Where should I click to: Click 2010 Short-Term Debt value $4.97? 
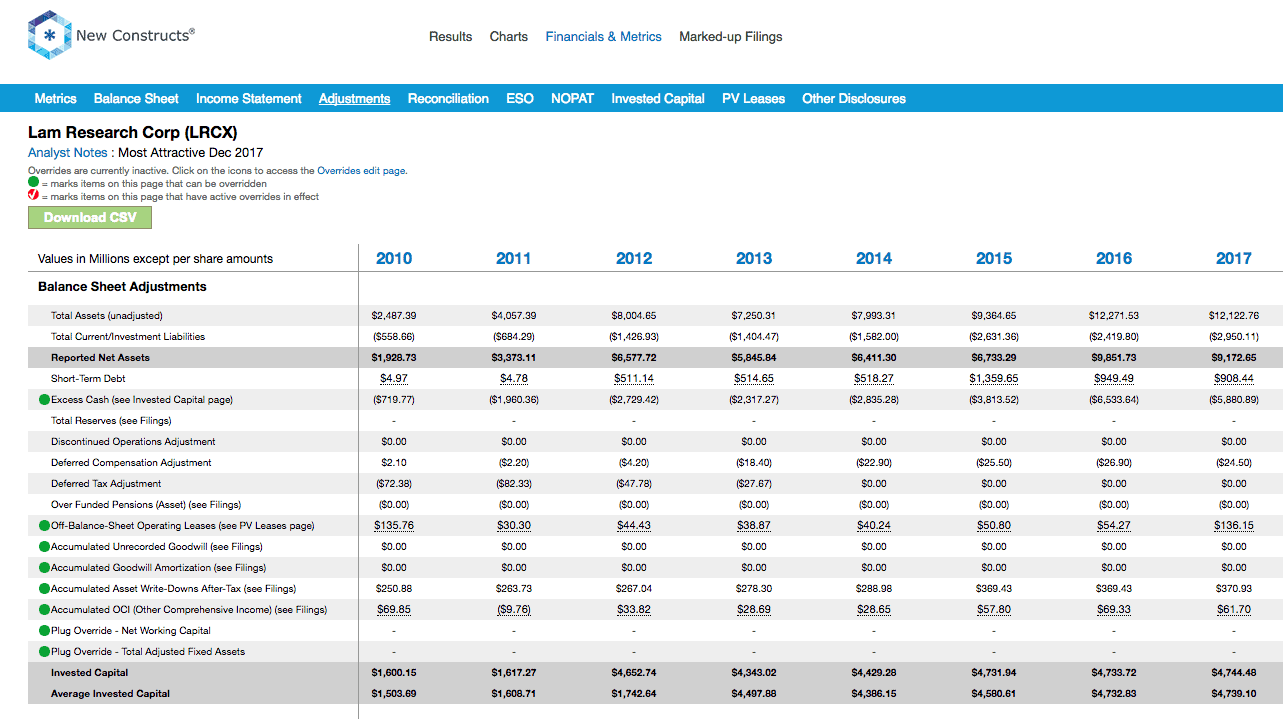394,379
